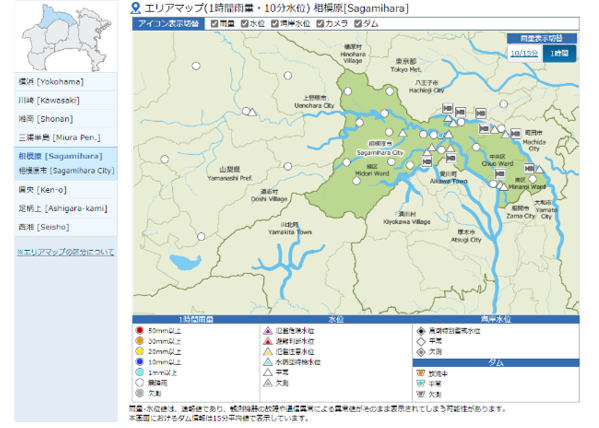599x428 pixels.
Task: Open rightmost of three cameras below Hachioji City
Action: [481, 113]
